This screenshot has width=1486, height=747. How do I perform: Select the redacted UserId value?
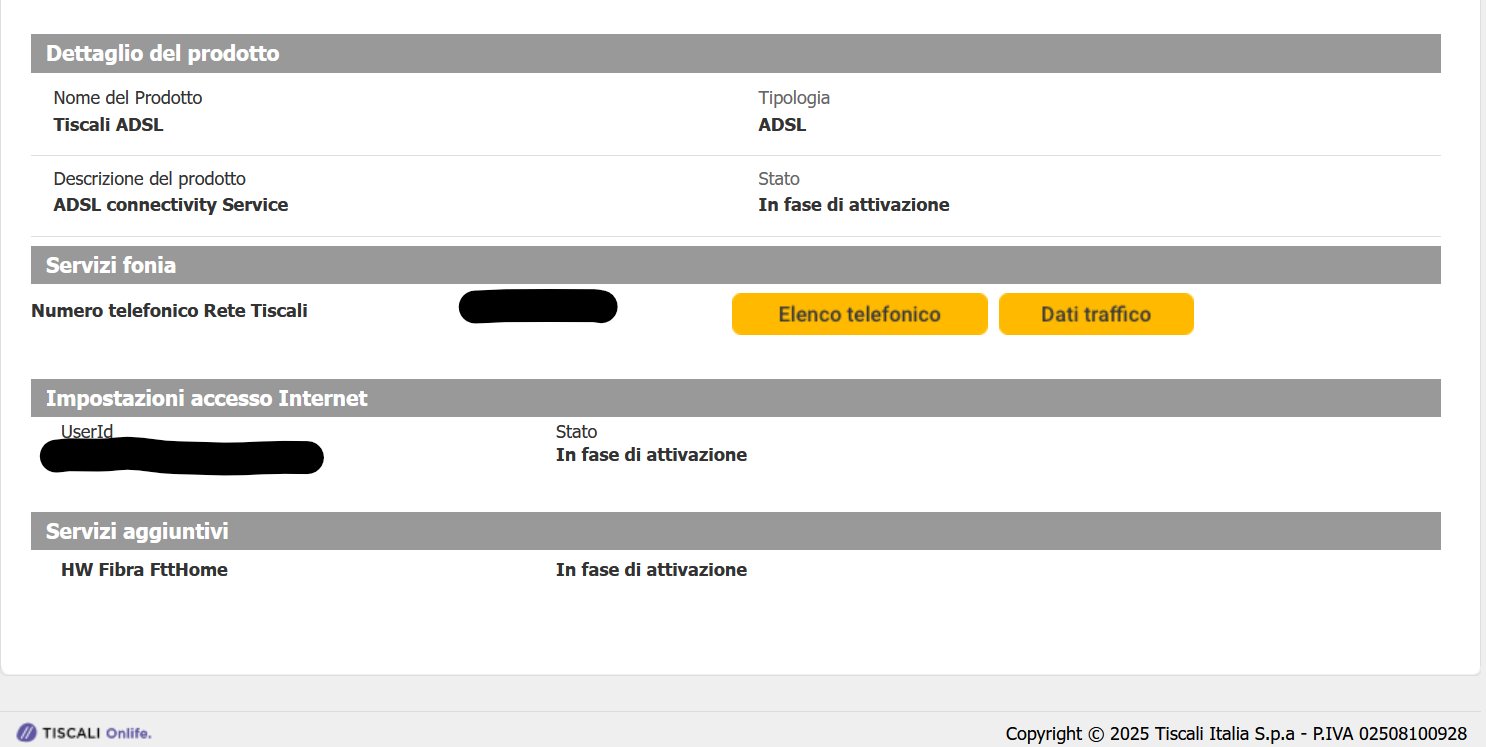(x=182, y=457)
